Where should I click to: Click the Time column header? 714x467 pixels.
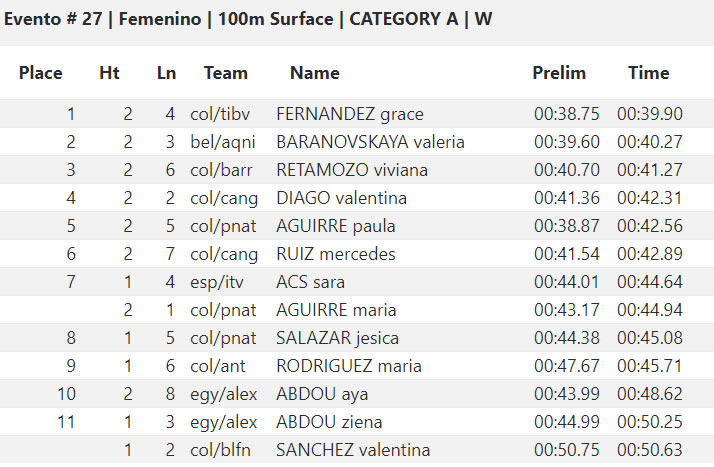(x=649, y=73)
